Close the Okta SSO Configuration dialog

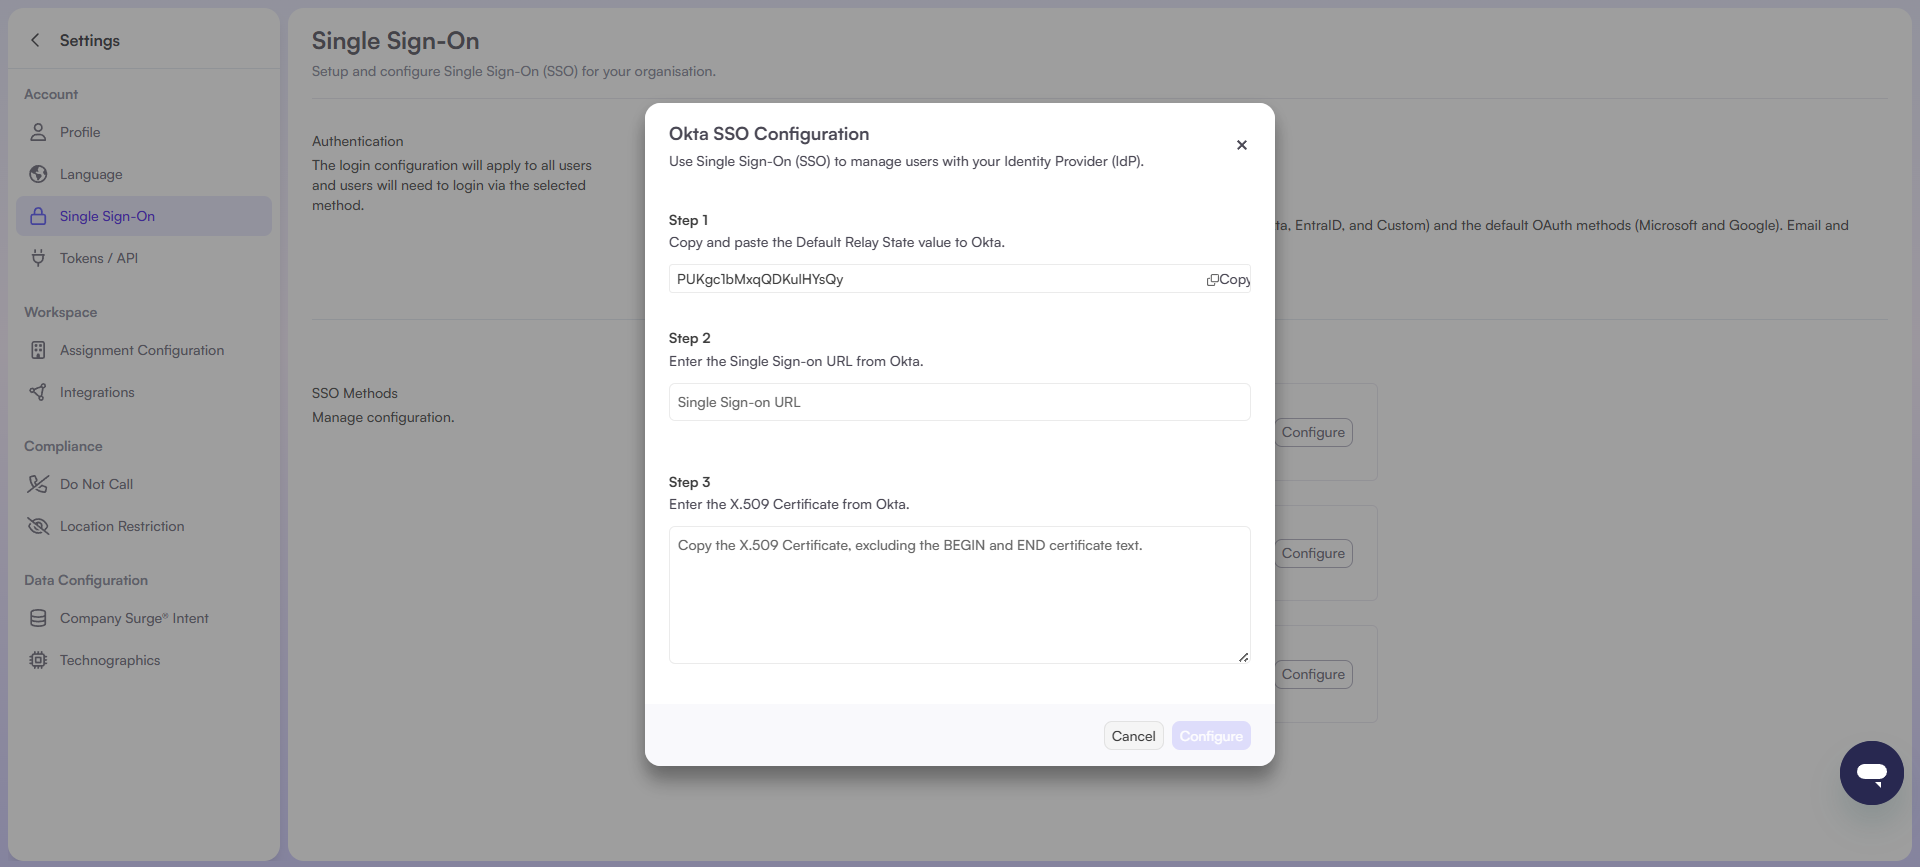tap(1241, 145)
